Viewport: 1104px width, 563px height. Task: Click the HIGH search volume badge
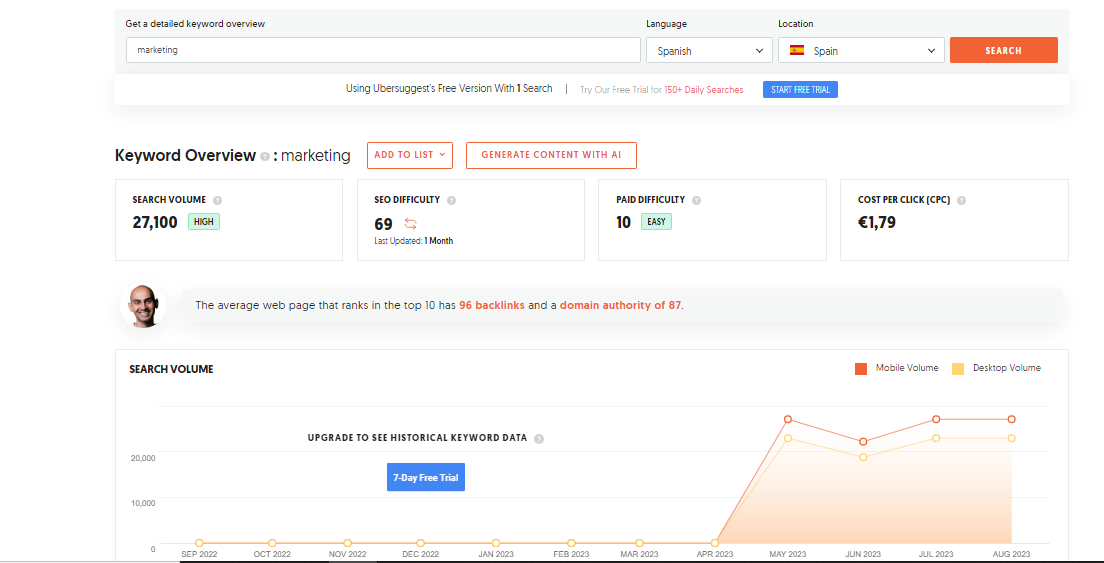[x=203, y=222]
